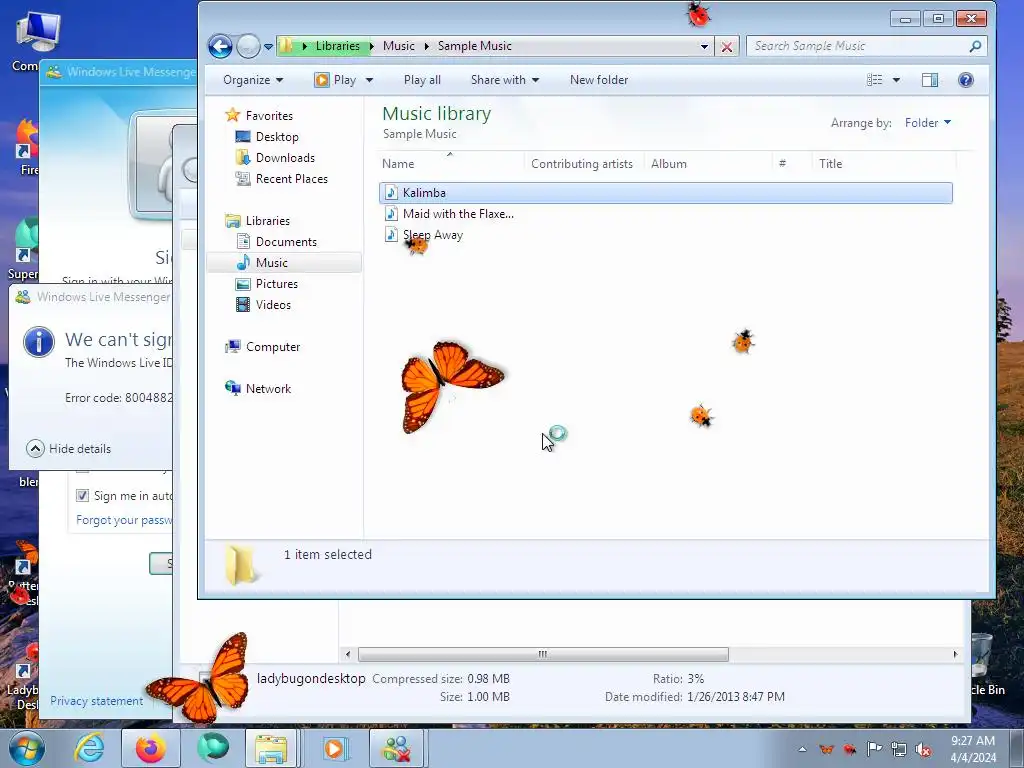Stop loading with the red X button
This screenshot has height=768, width=1024.
[x=726, y=46]
